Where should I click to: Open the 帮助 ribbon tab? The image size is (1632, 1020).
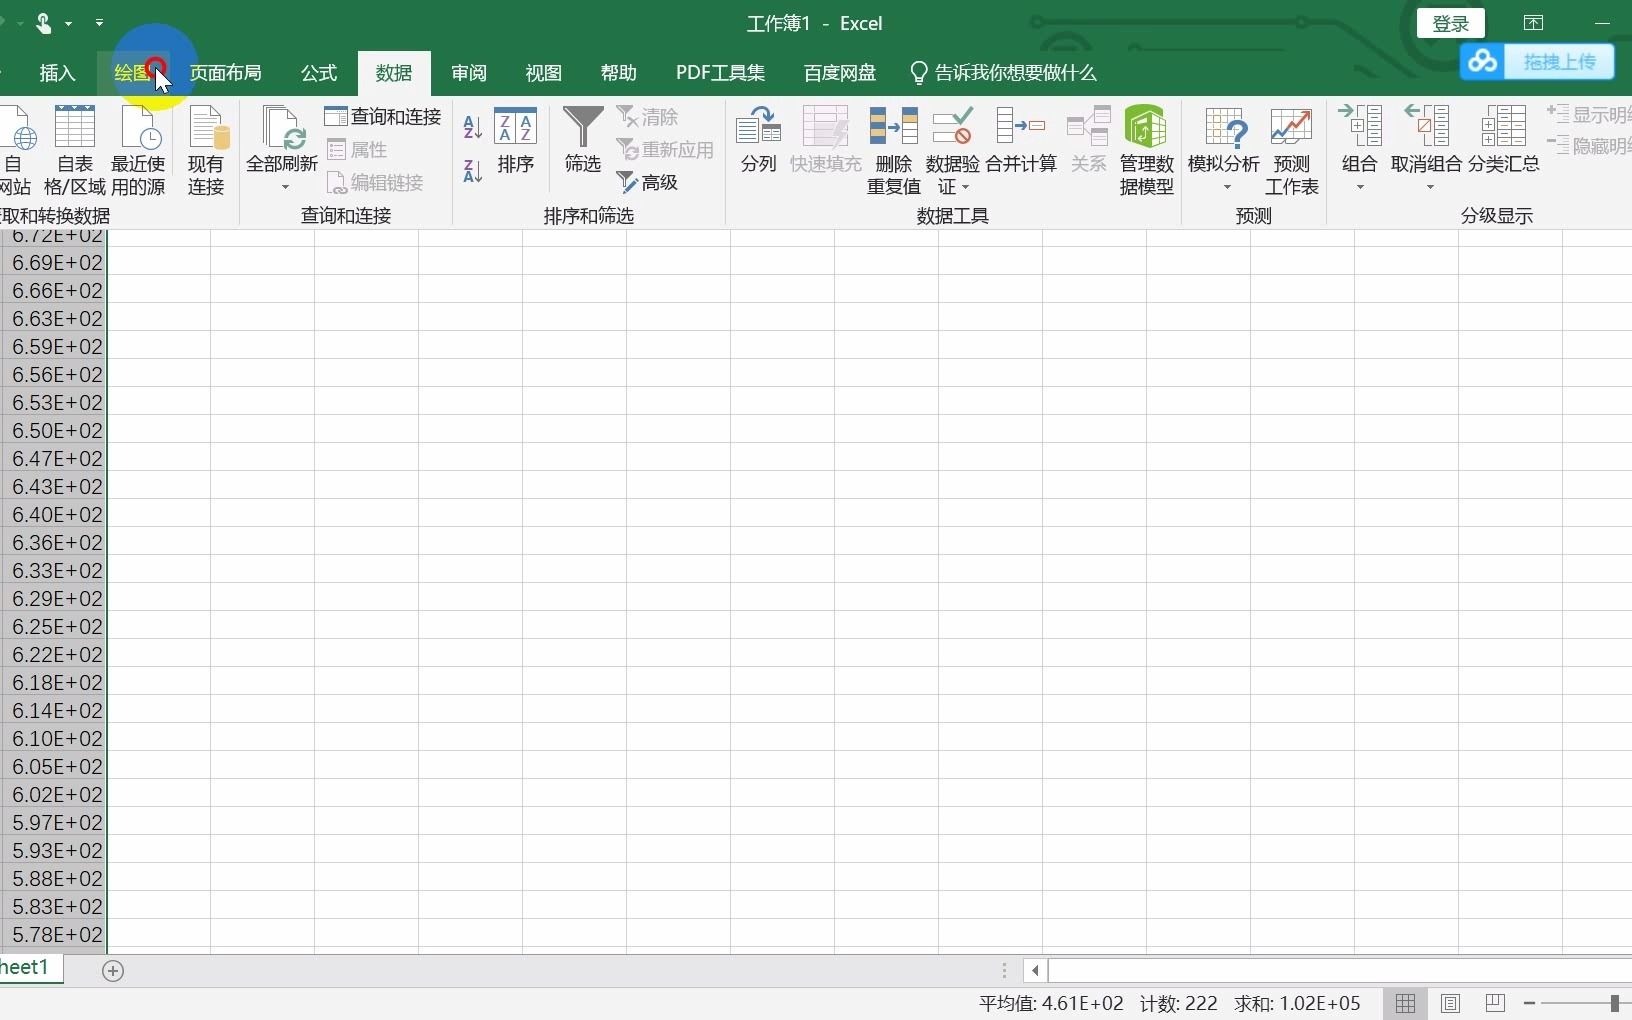click(x=619, y=73)
